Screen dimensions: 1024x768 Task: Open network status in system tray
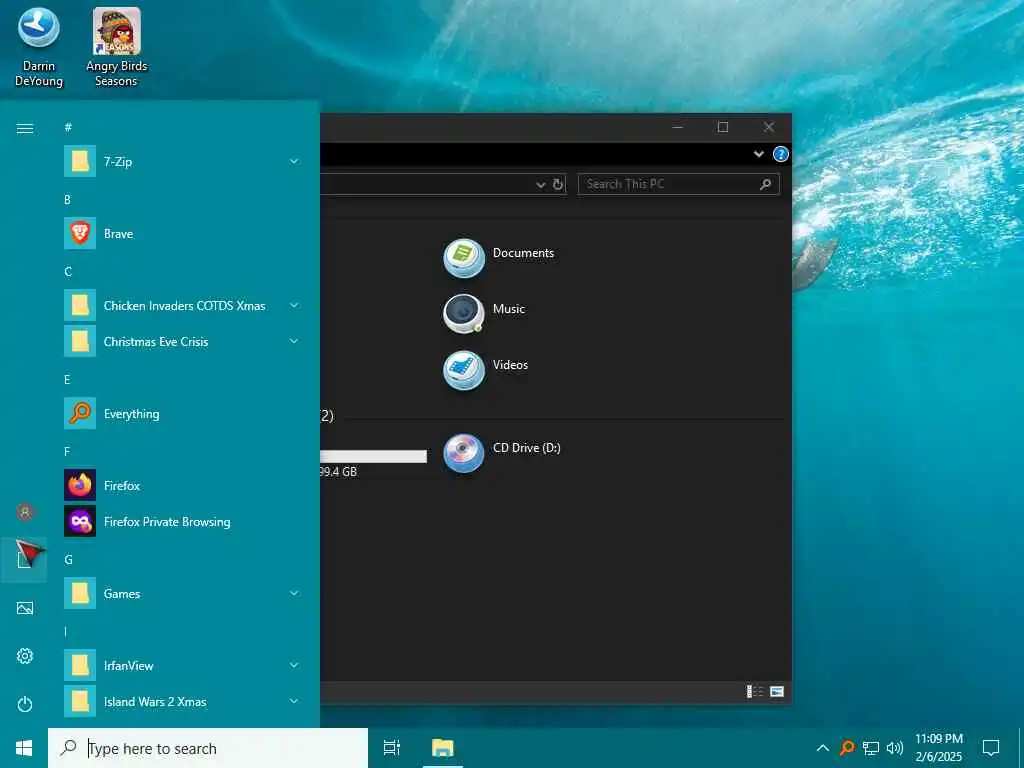(x=871, y=748)
